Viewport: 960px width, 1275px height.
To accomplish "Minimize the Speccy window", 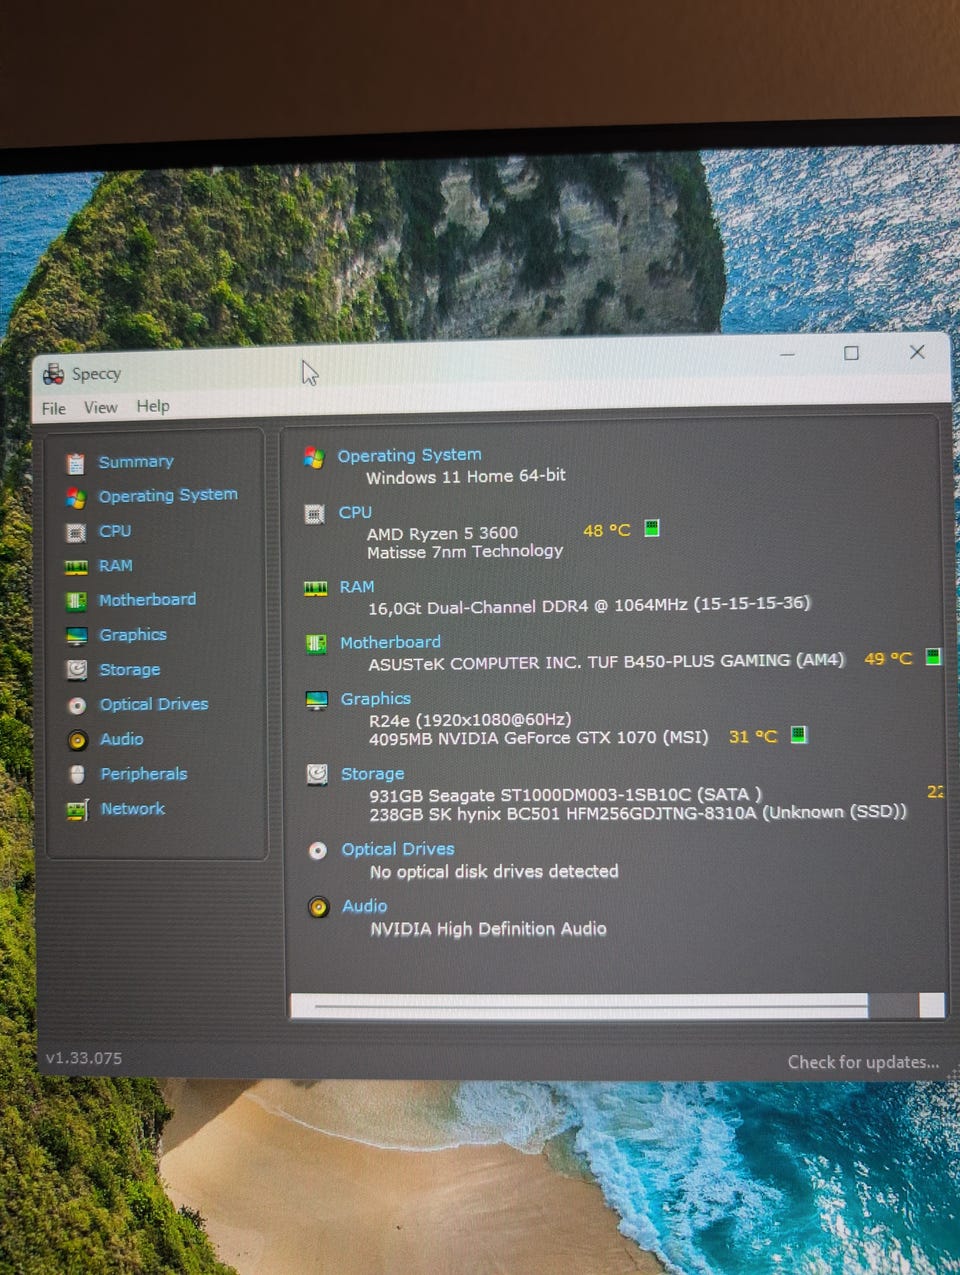I will pyautogui.click(x=788, y=353).
